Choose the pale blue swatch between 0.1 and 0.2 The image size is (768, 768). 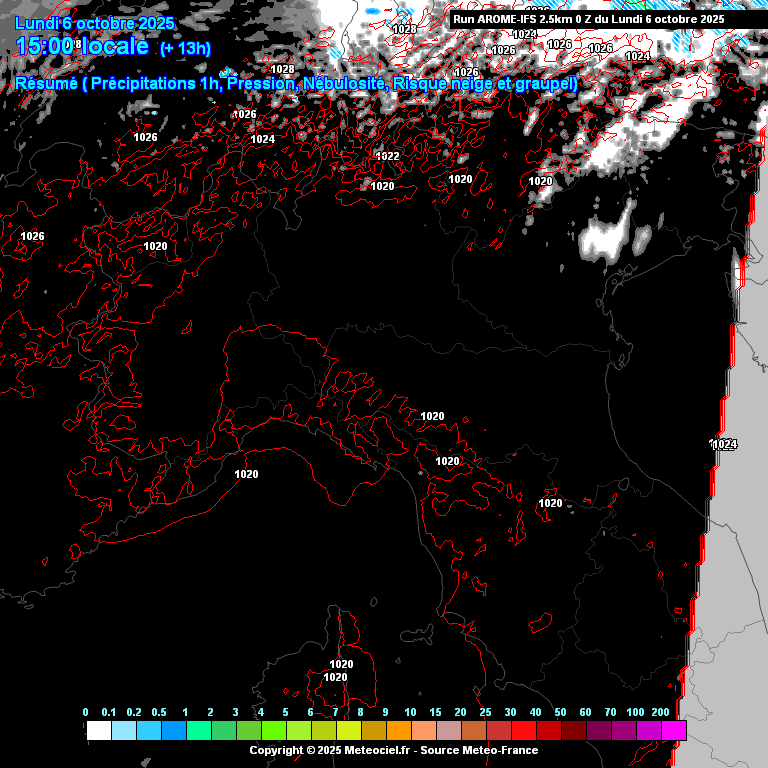[x=123, y=731]
